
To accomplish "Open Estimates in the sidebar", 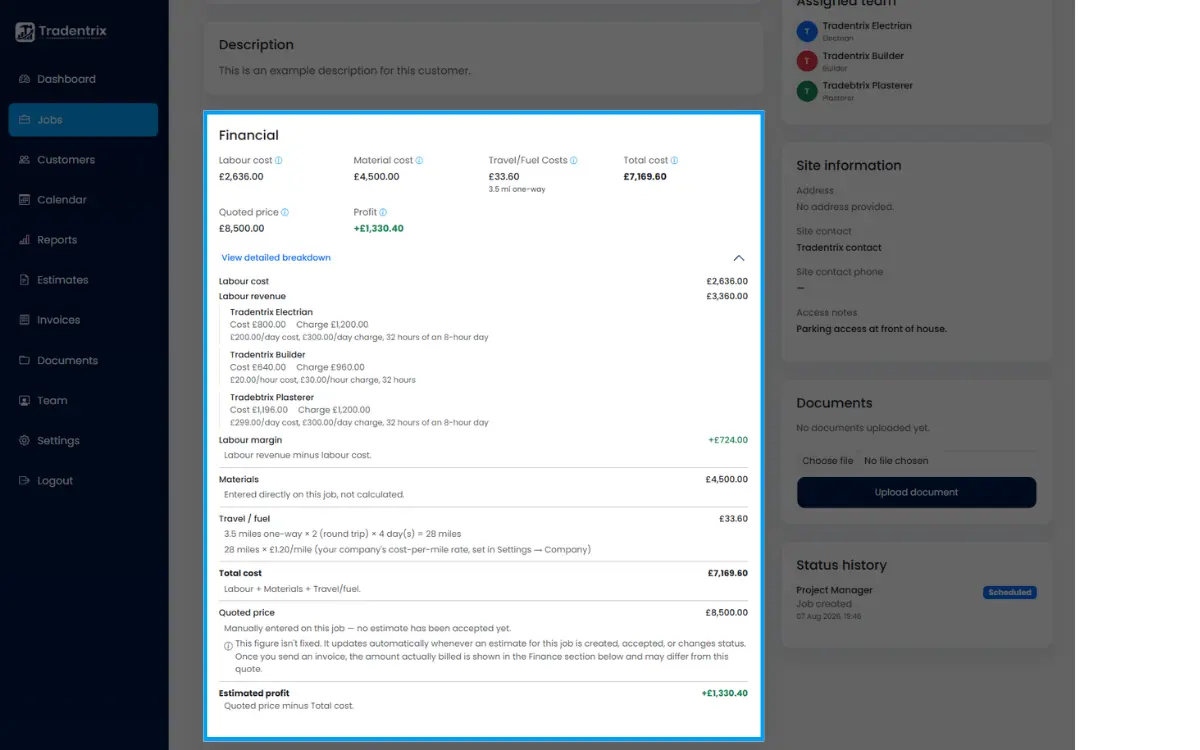I will [83, 280].
